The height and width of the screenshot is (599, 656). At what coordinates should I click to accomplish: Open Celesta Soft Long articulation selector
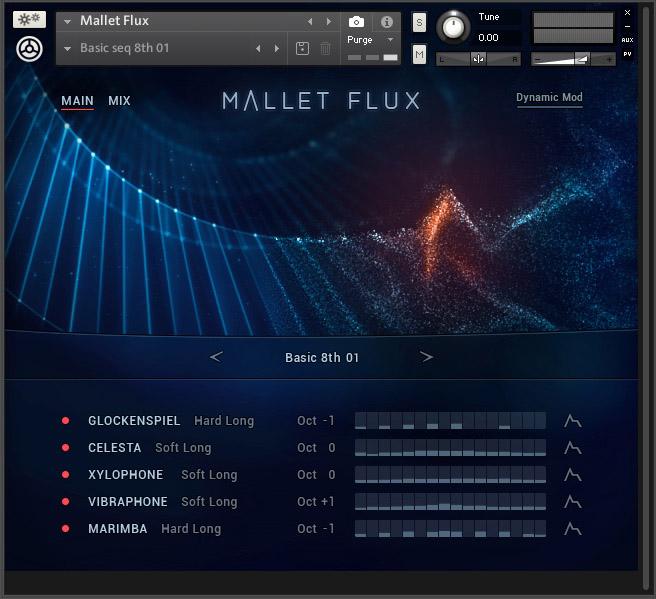[183, 448]
